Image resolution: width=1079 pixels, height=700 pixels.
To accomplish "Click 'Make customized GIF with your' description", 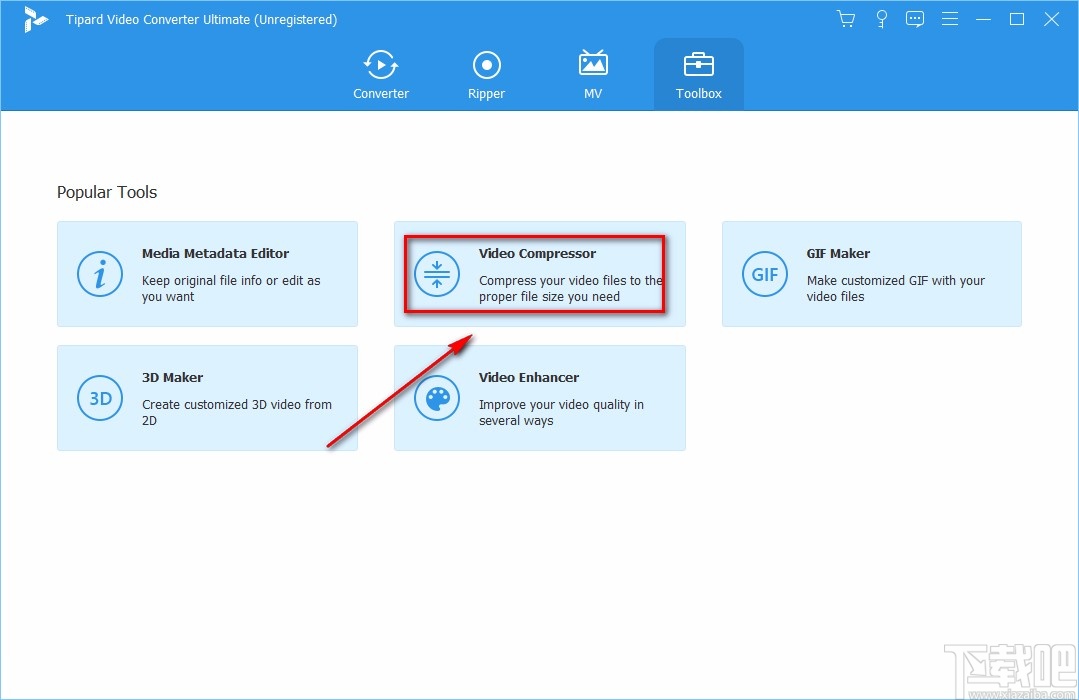I will 895,281.
